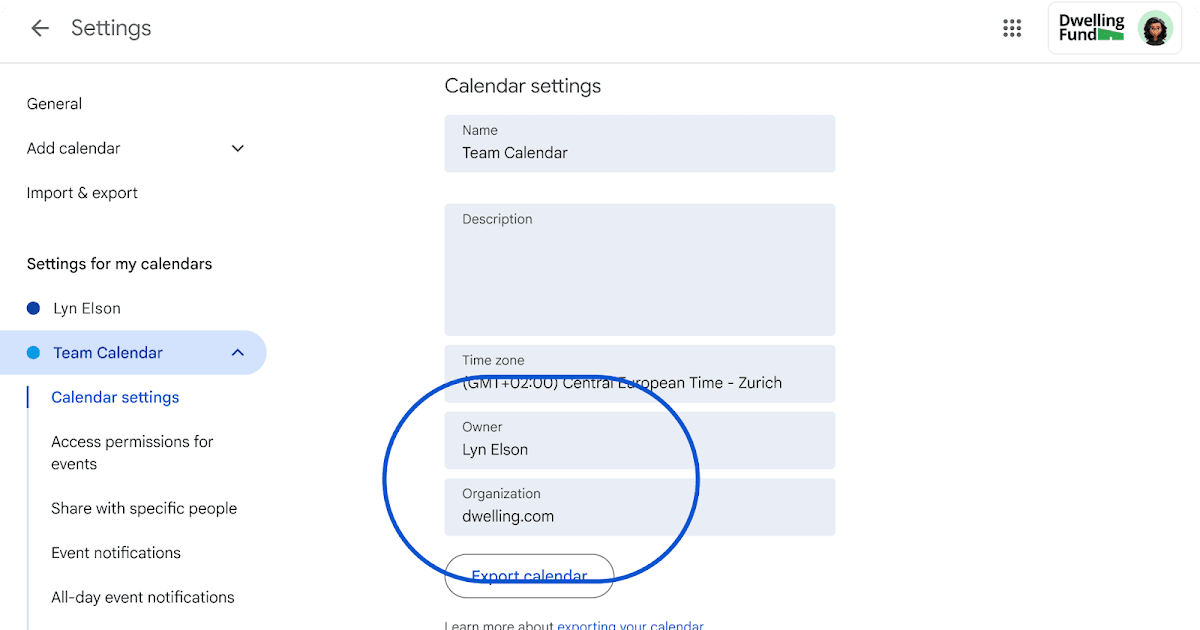Select Calendar settings subsection
The image size is (1200, 630).
115,397
